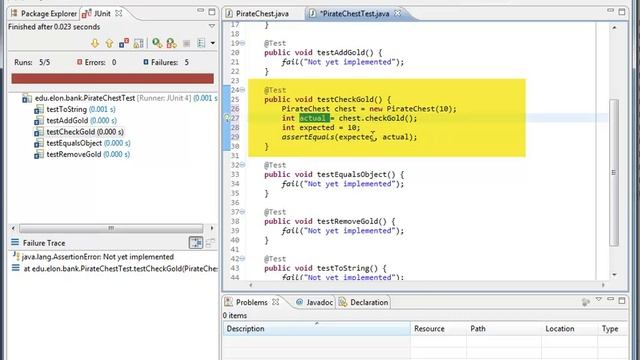This screenshot has height=360, width=640.
Task: Go to previous failed test arrow
Action: (109, 43)
